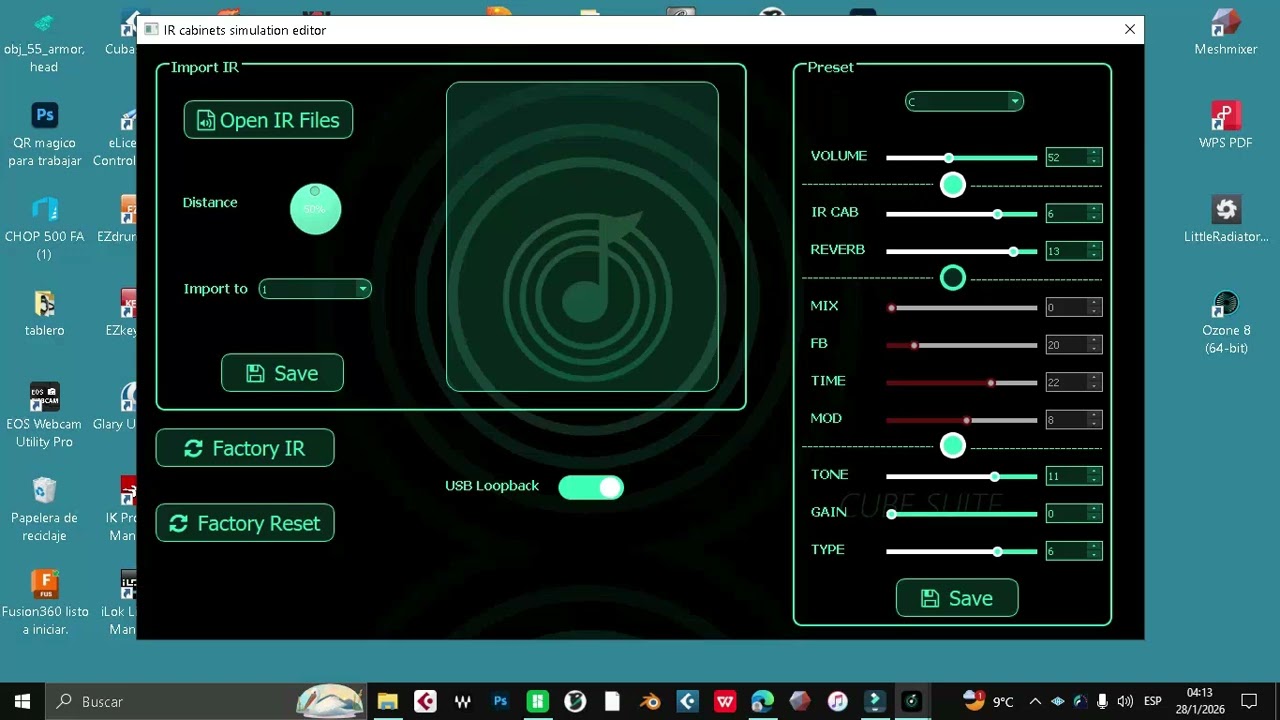Click the REVERB value field showing 13
The height and width of the screenshot is (720, 1280).
tap(1074, 251)
